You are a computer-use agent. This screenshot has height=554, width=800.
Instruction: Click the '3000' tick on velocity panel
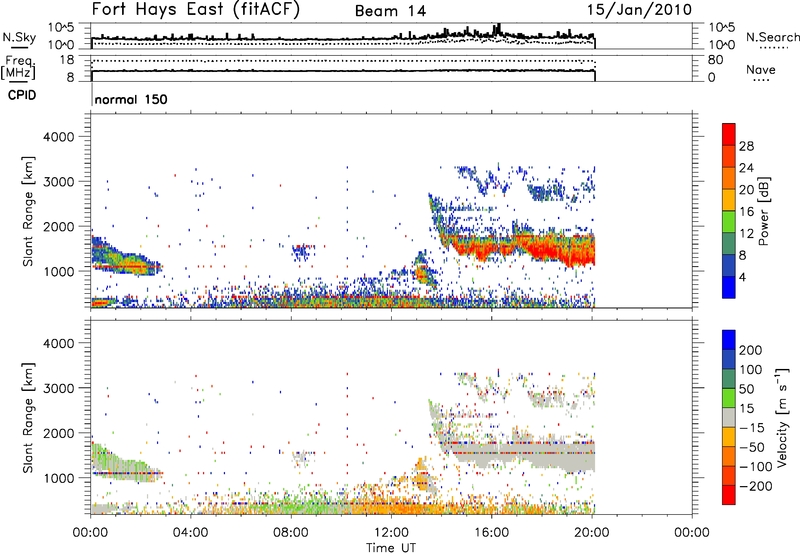(58, 388)
